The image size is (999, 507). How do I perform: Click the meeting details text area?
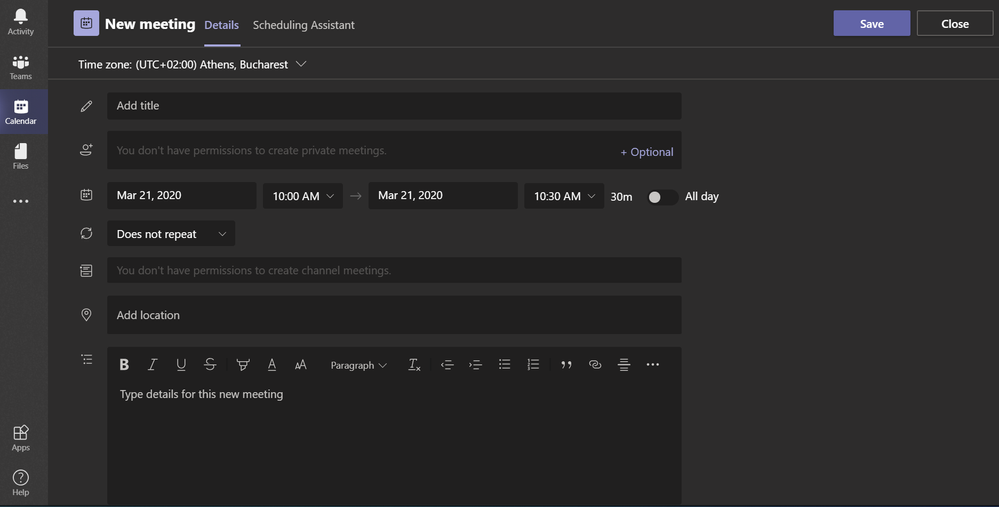click(394, 443)
